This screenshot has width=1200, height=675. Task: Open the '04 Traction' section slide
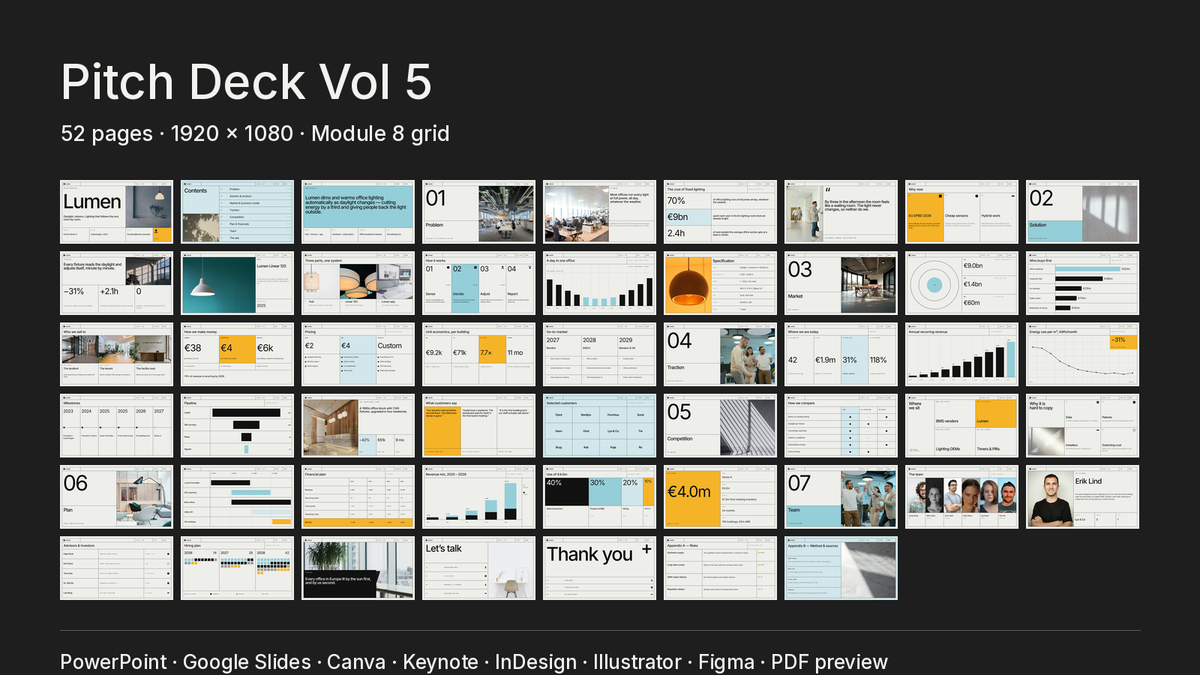pyautogui.click(x=721, y=354)
